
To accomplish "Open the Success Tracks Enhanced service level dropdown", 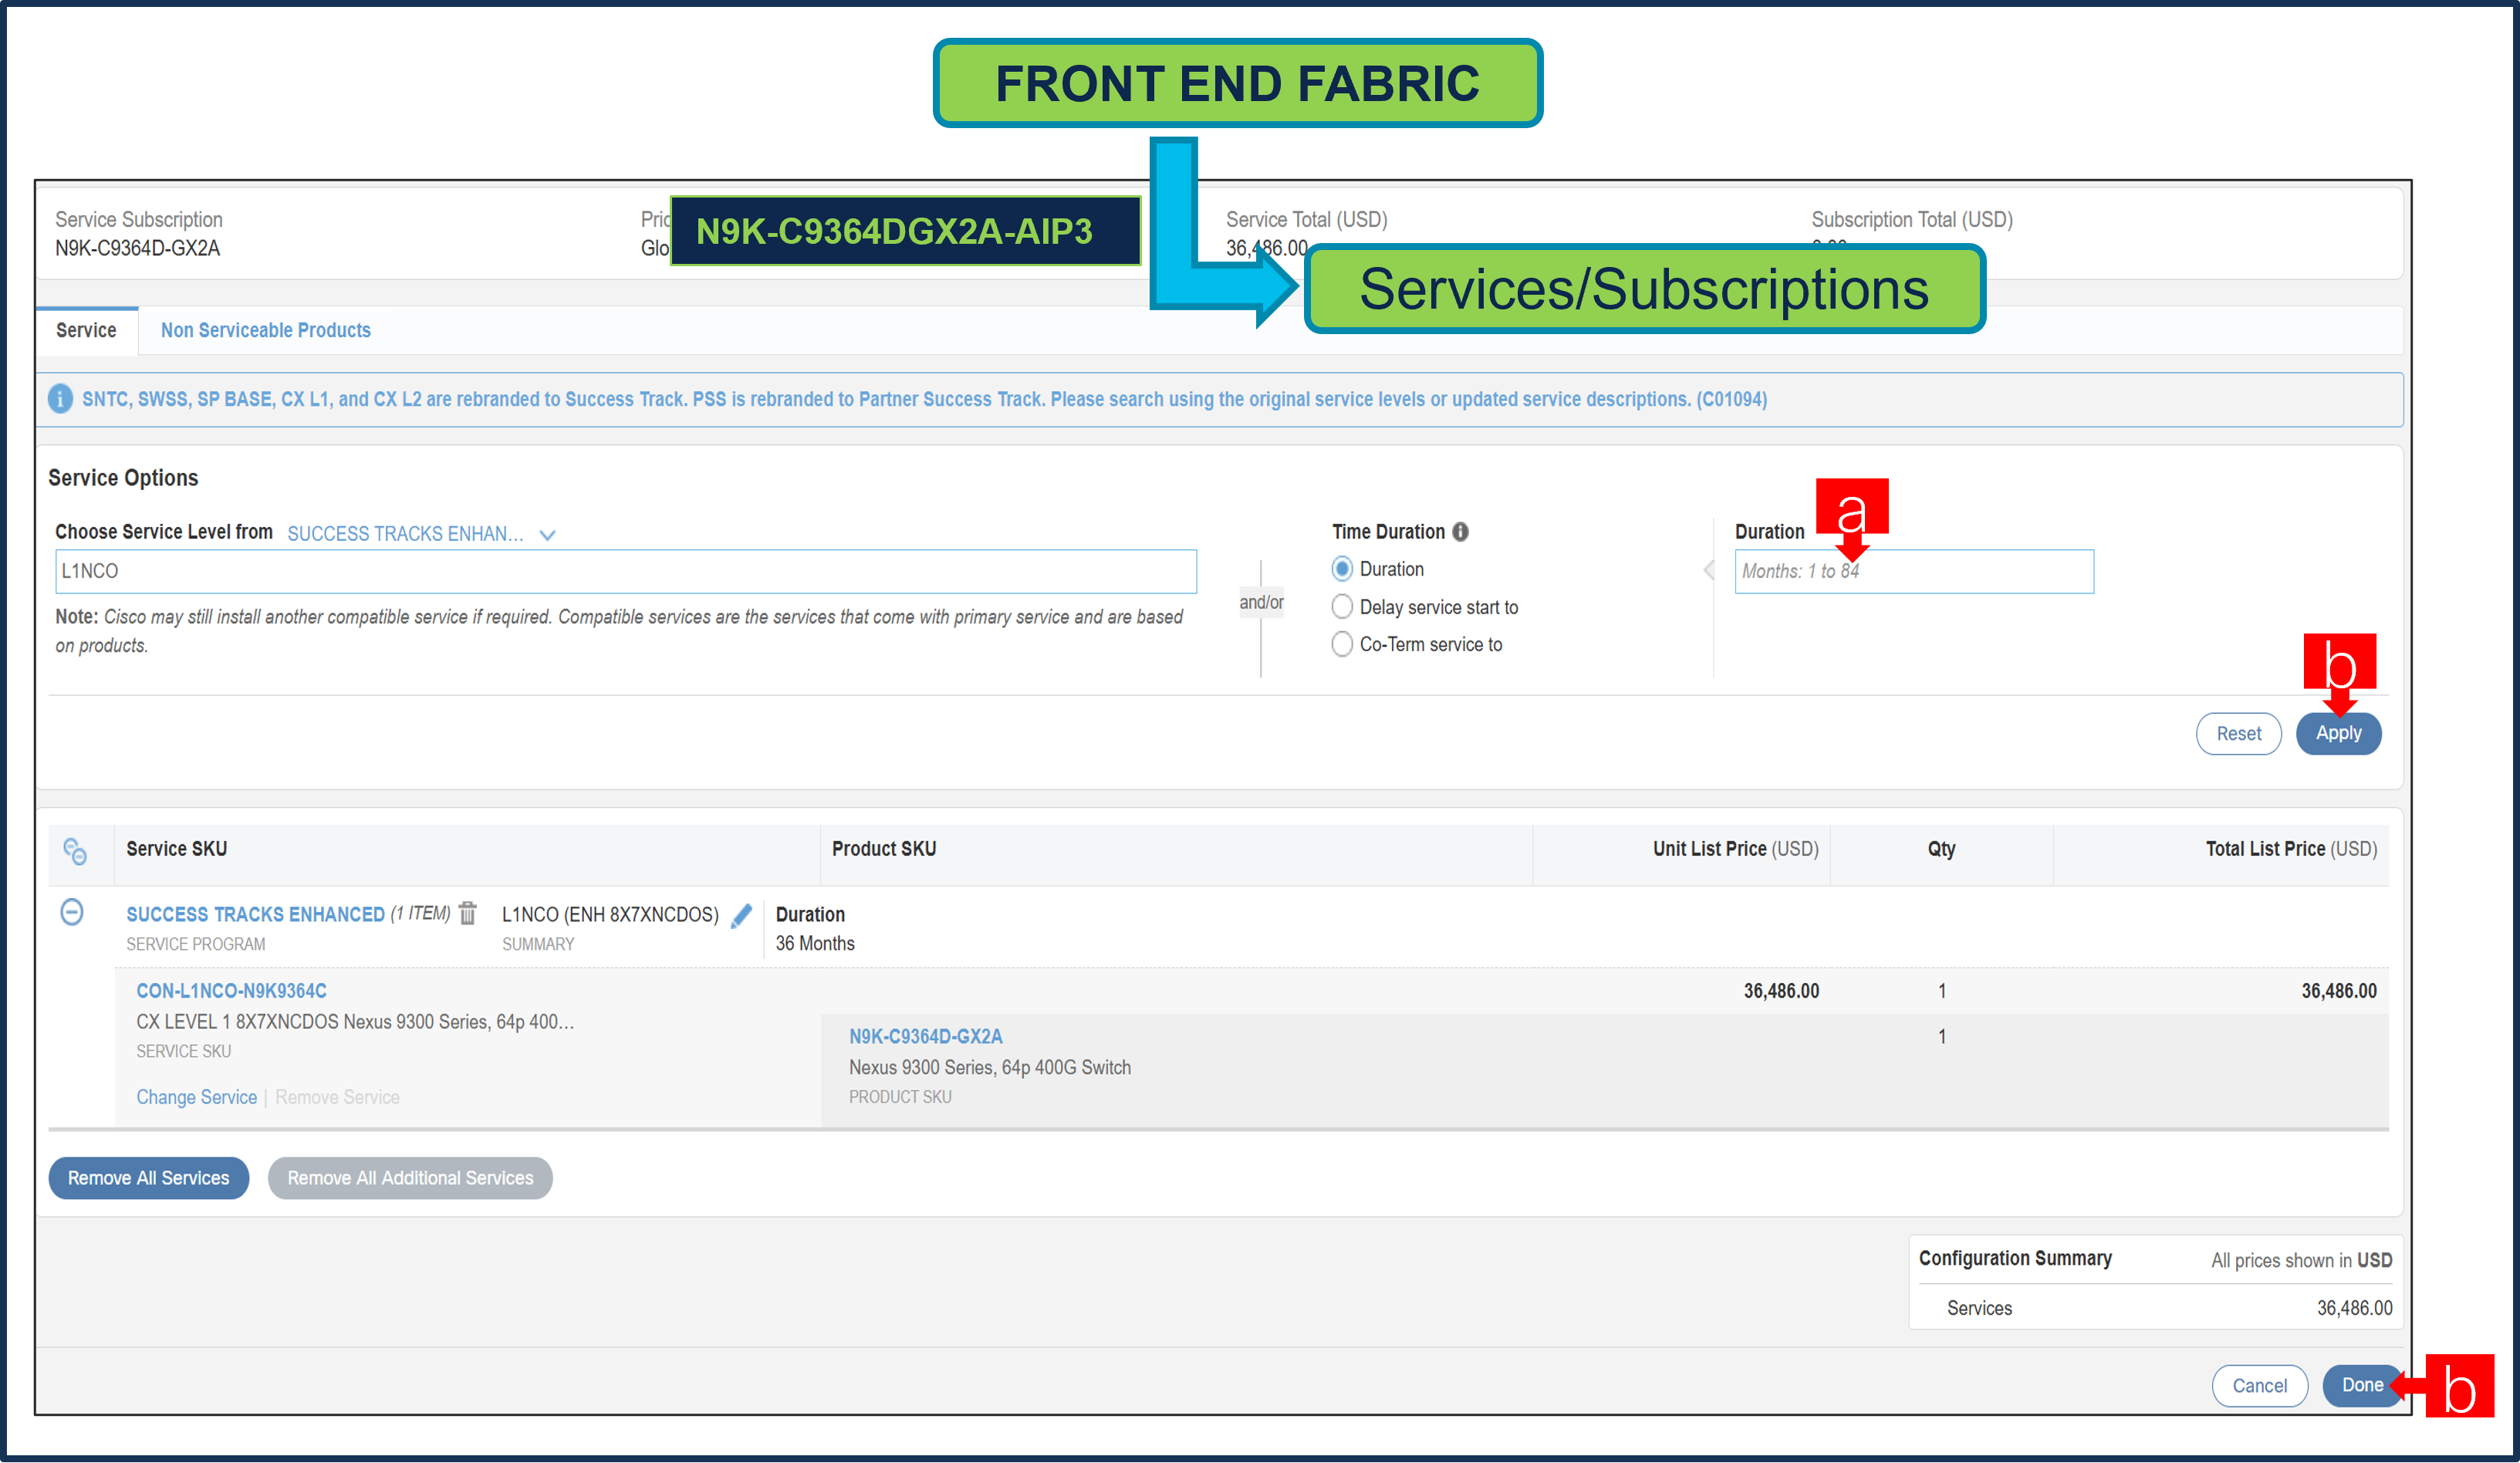I will point(405,534).
